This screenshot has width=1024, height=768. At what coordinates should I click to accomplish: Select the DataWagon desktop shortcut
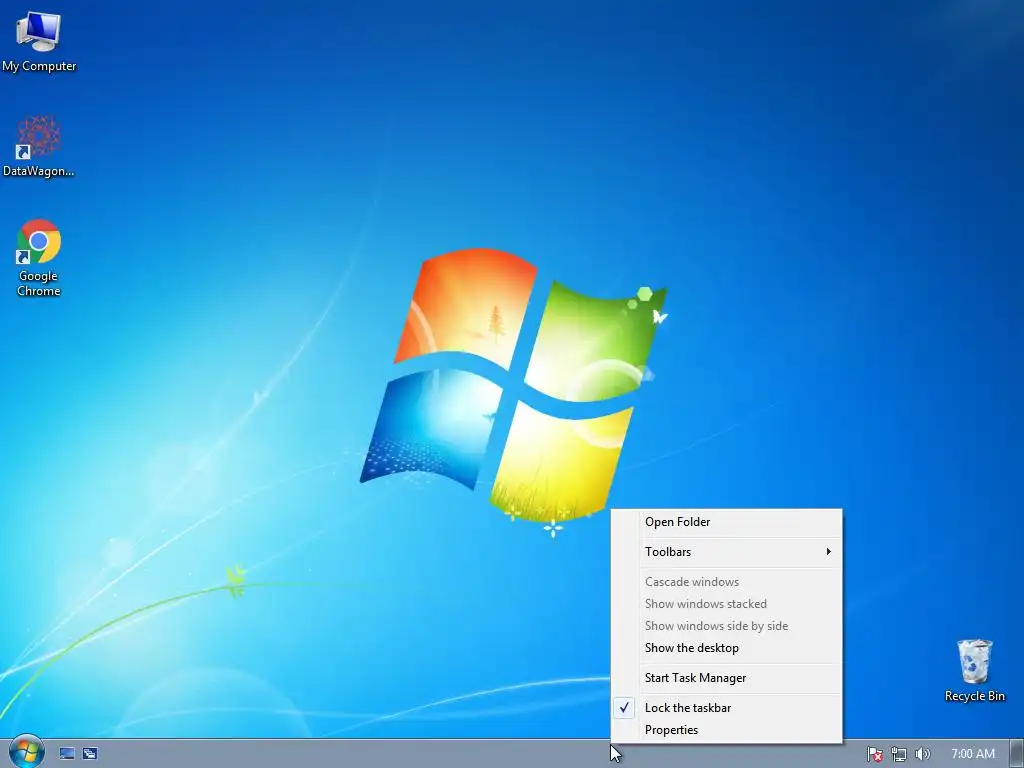tap(39, 146)
